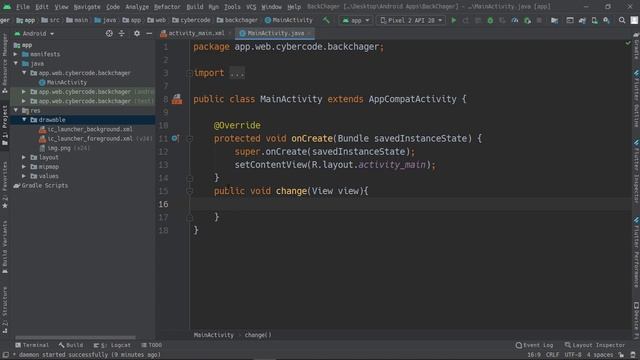Hide the Project tool window minus icon
The width and height of the screenshot is (640, 360).
[149, 33]
